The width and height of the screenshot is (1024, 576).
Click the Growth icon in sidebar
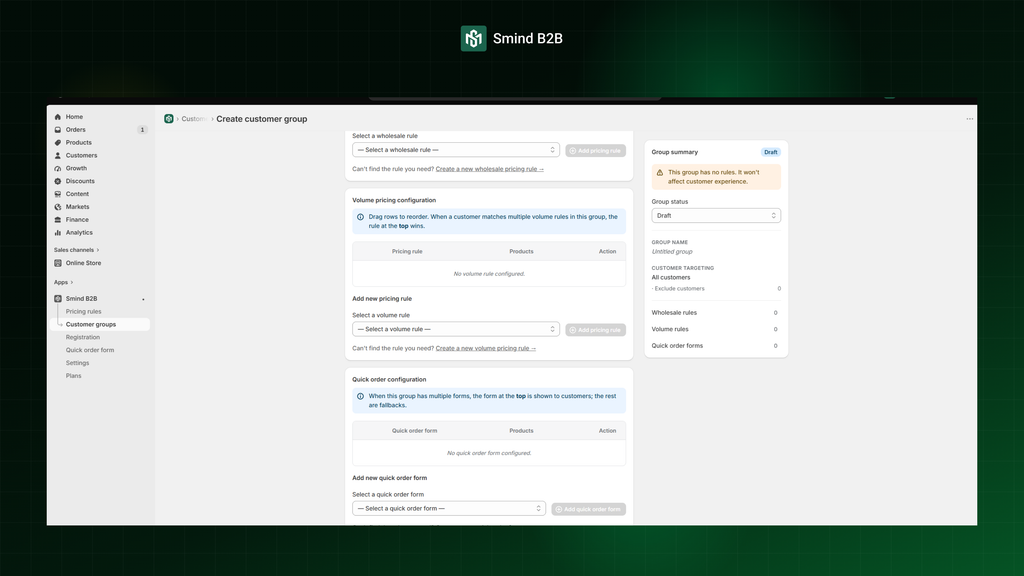(57, 168)
